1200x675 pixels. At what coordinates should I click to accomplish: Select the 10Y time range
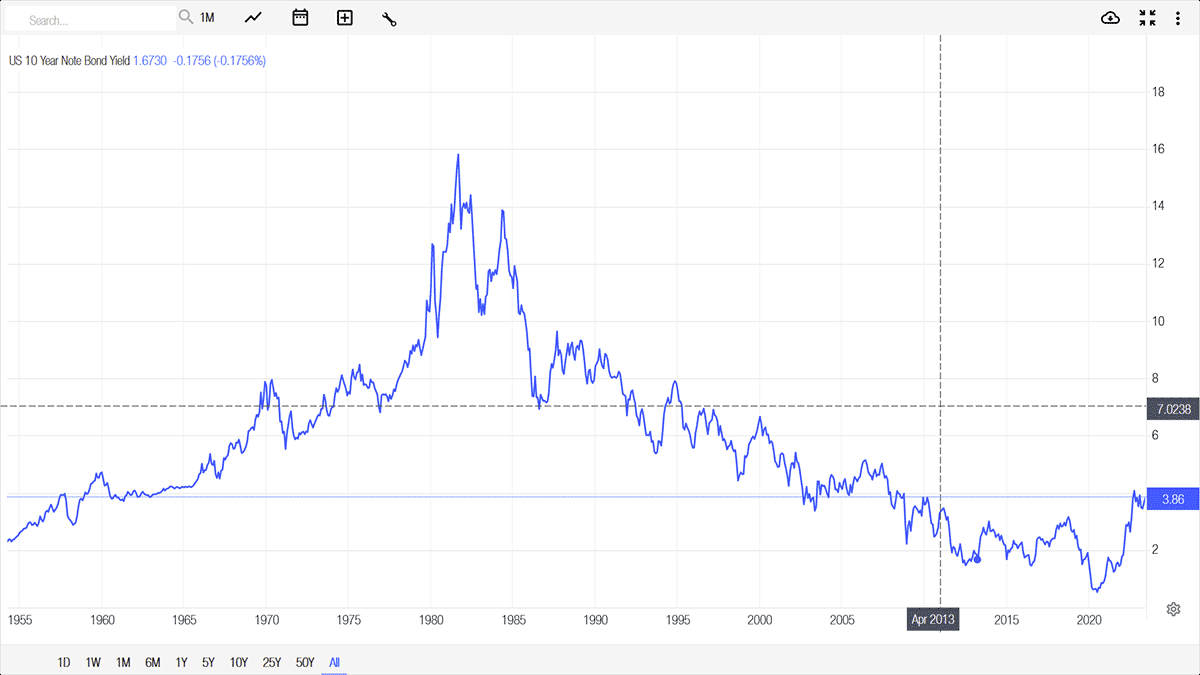(239, 662)
